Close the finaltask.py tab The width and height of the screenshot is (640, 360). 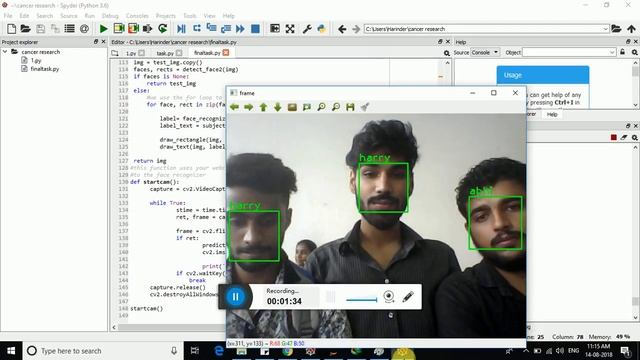point(226,53)
